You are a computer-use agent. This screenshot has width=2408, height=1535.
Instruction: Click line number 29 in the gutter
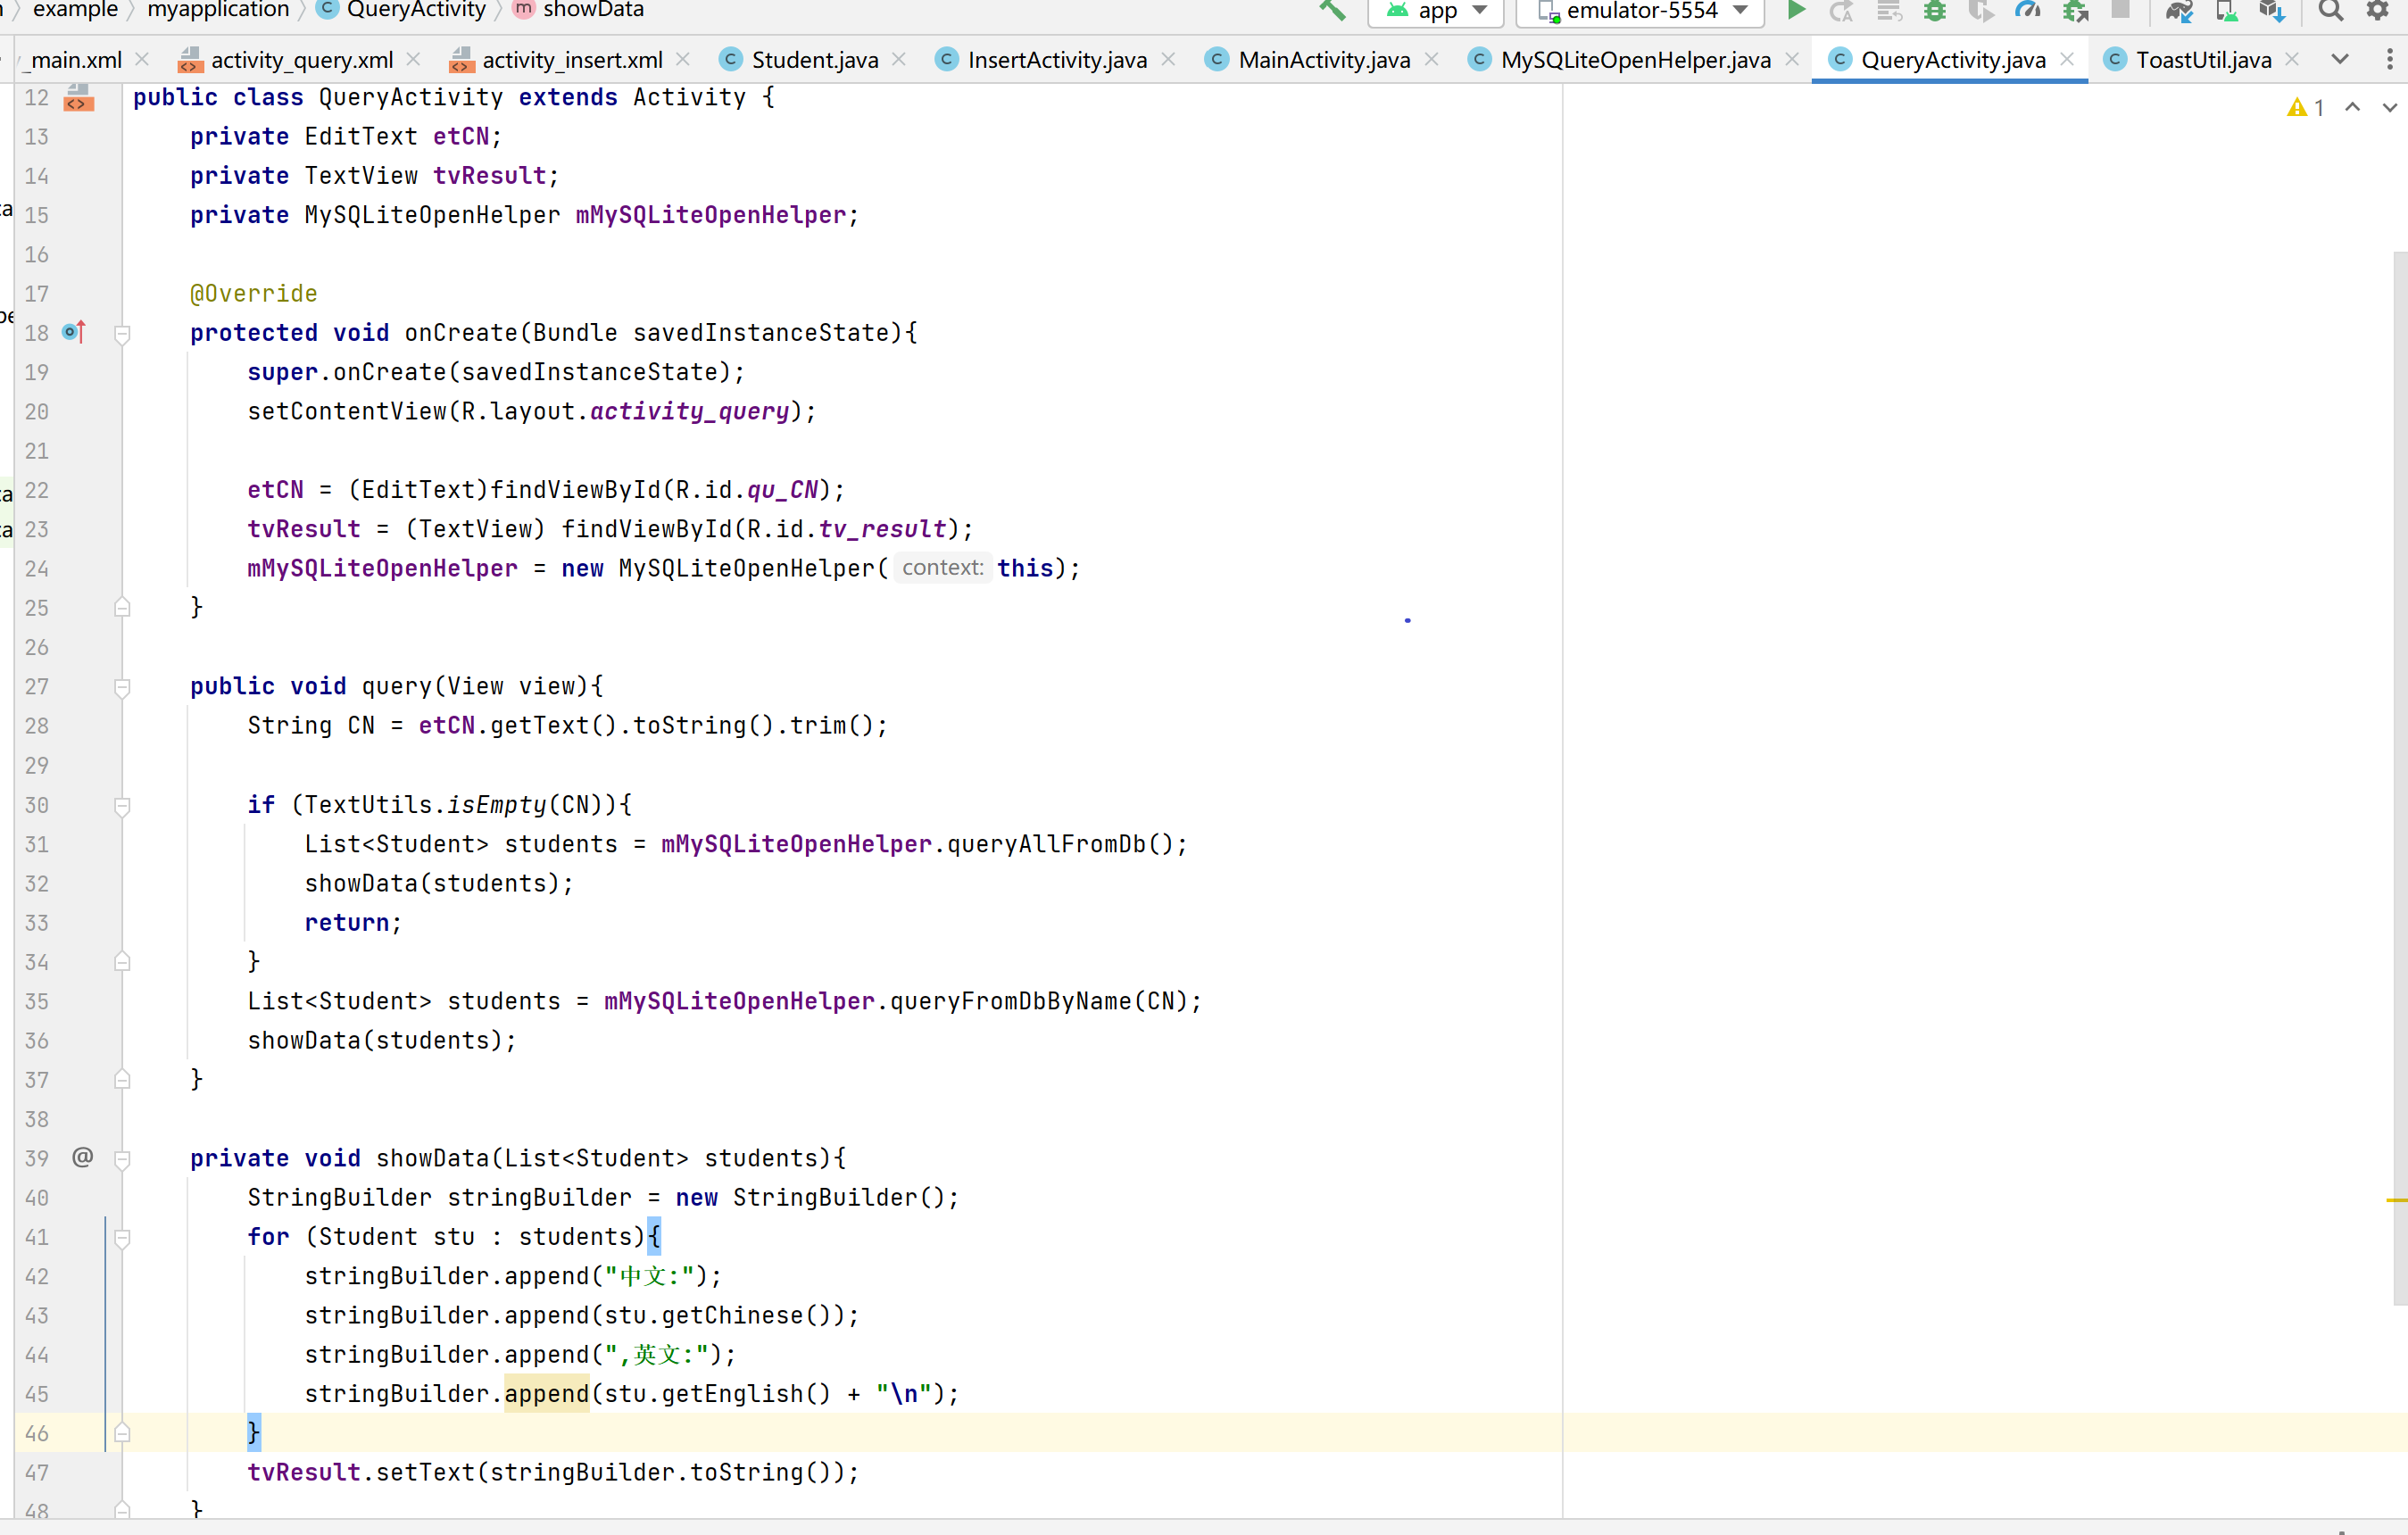[37, 766]
